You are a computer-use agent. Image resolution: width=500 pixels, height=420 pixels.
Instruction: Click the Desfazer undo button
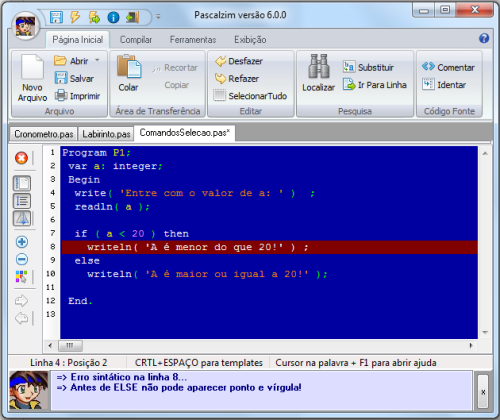239,61
